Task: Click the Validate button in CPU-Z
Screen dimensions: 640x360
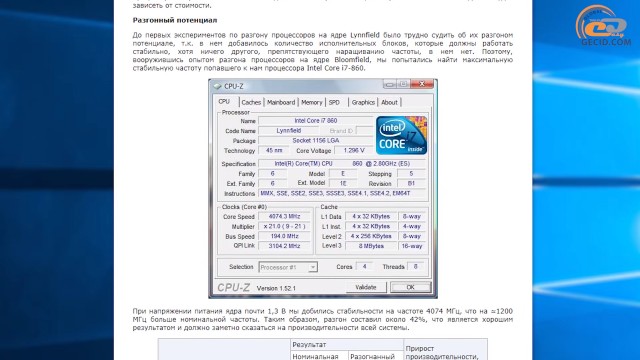Action: click(x=366, y=287)
